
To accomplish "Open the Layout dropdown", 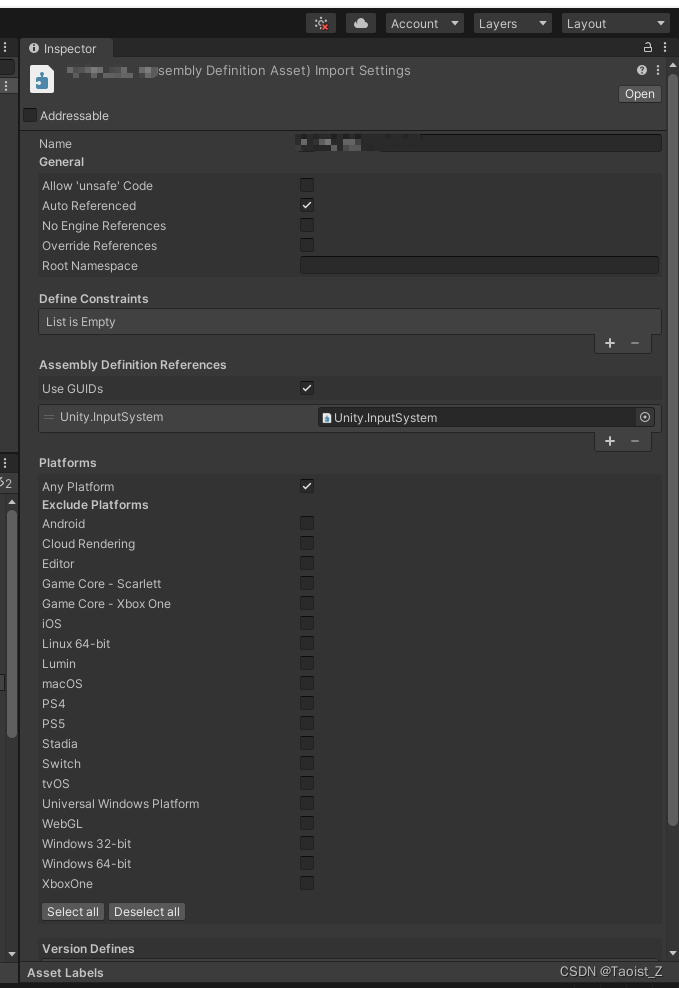I will click(615, 22).
